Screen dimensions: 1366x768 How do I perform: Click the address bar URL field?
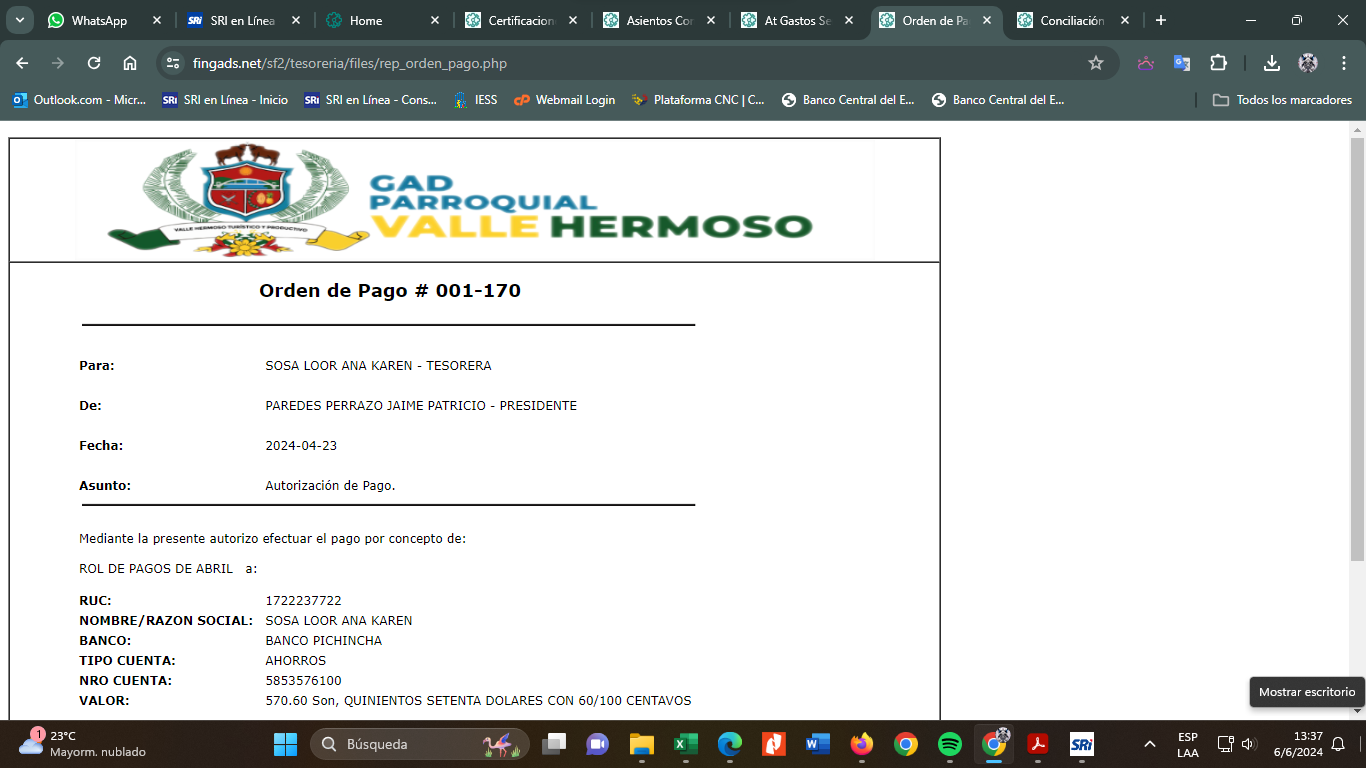pyautogui.click(x=600, y=63)
